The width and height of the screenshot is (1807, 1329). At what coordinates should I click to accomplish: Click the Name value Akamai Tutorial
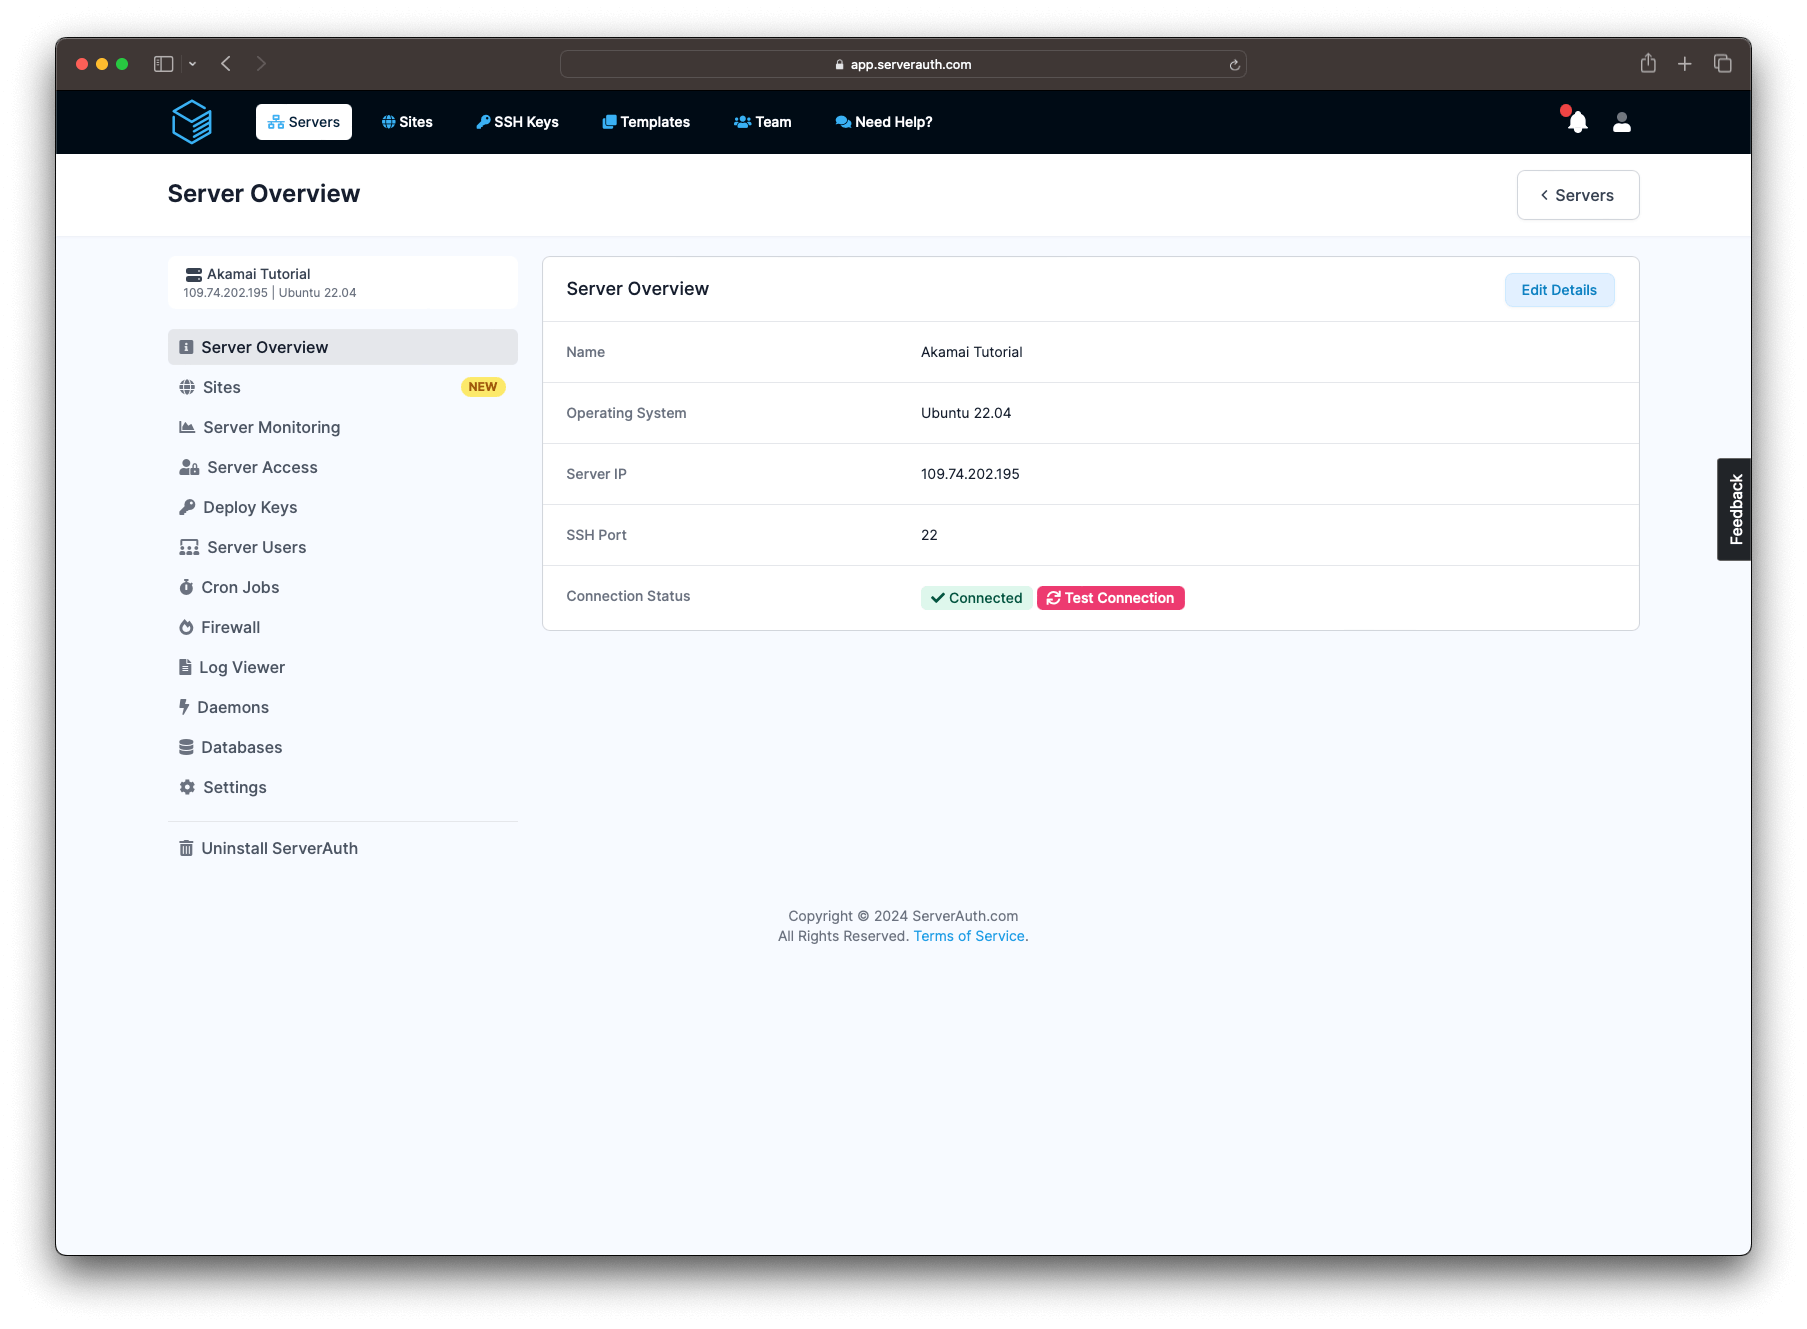click(x=971, y=352)
